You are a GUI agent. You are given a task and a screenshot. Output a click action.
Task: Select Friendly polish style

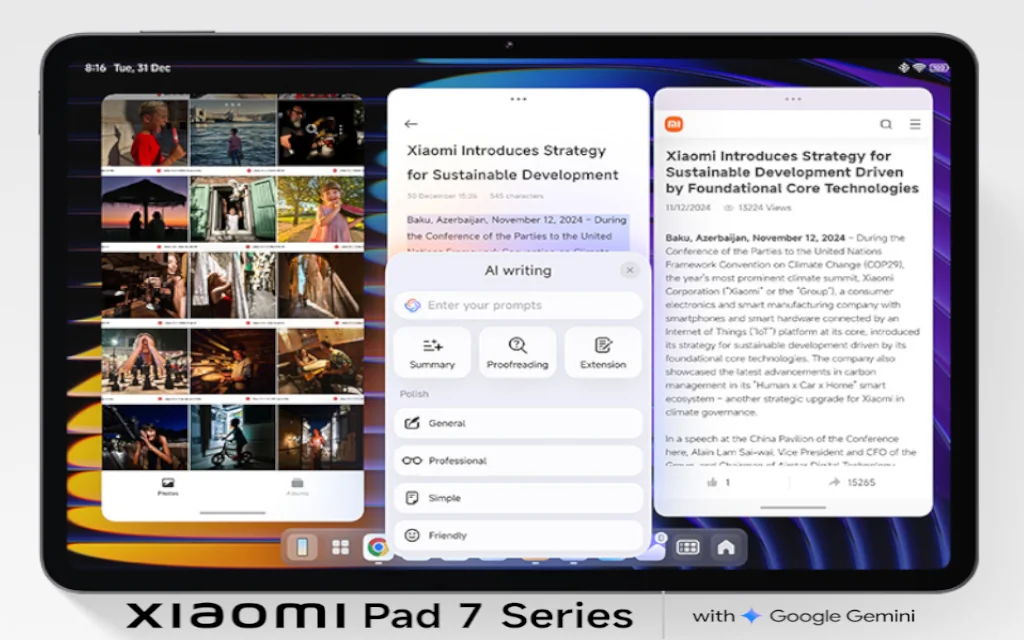[x=518, y=536]
